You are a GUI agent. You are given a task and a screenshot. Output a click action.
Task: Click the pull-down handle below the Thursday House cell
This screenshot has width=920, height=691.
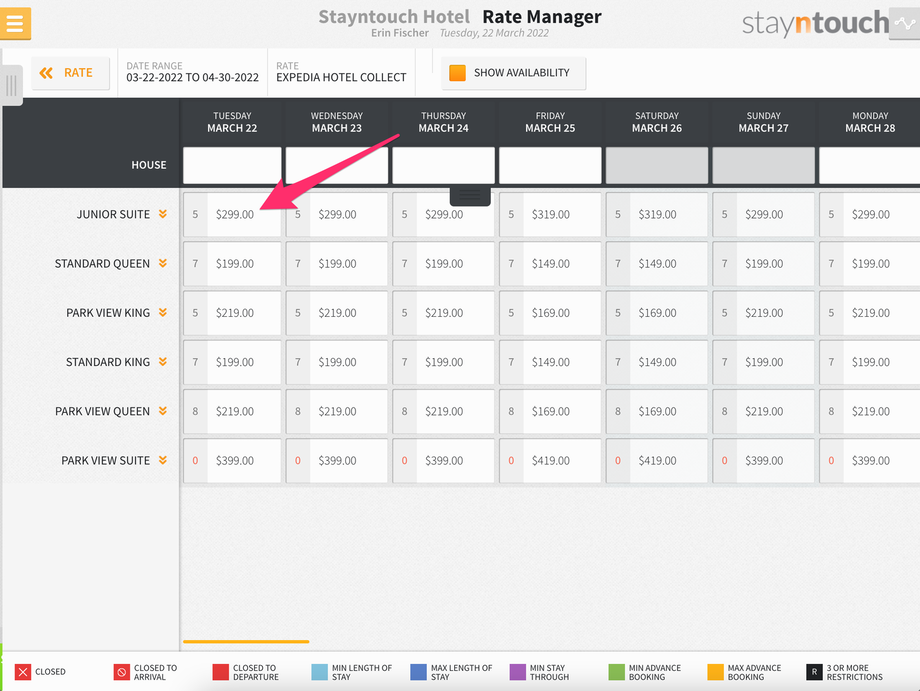[470, 196]
